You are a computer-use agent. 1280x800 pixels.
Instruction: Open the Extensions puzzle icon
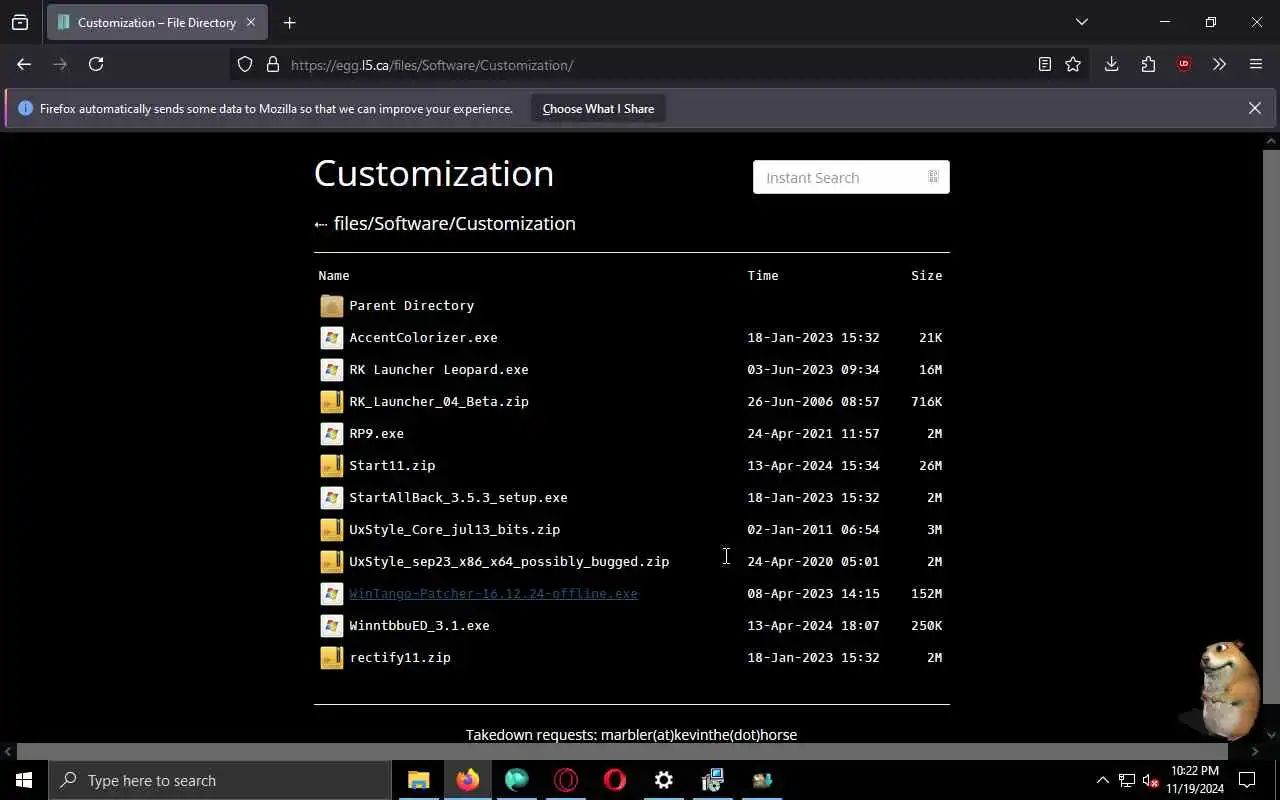(x=1148, y=64)
